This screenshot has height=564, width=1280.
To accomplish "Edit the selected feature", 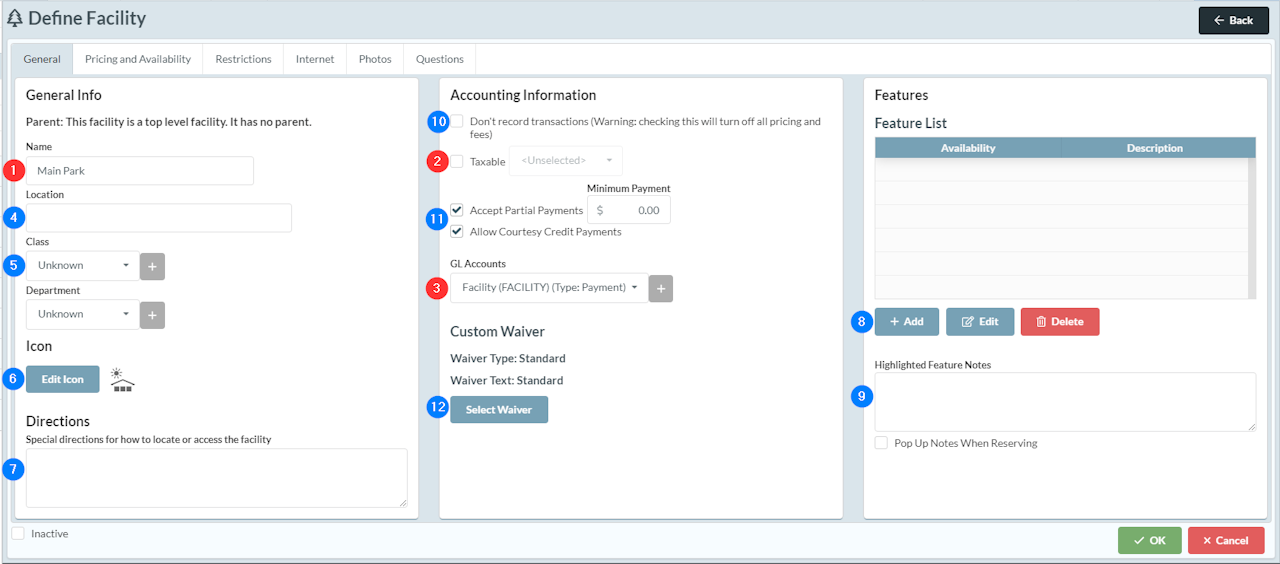I will 979,322.
